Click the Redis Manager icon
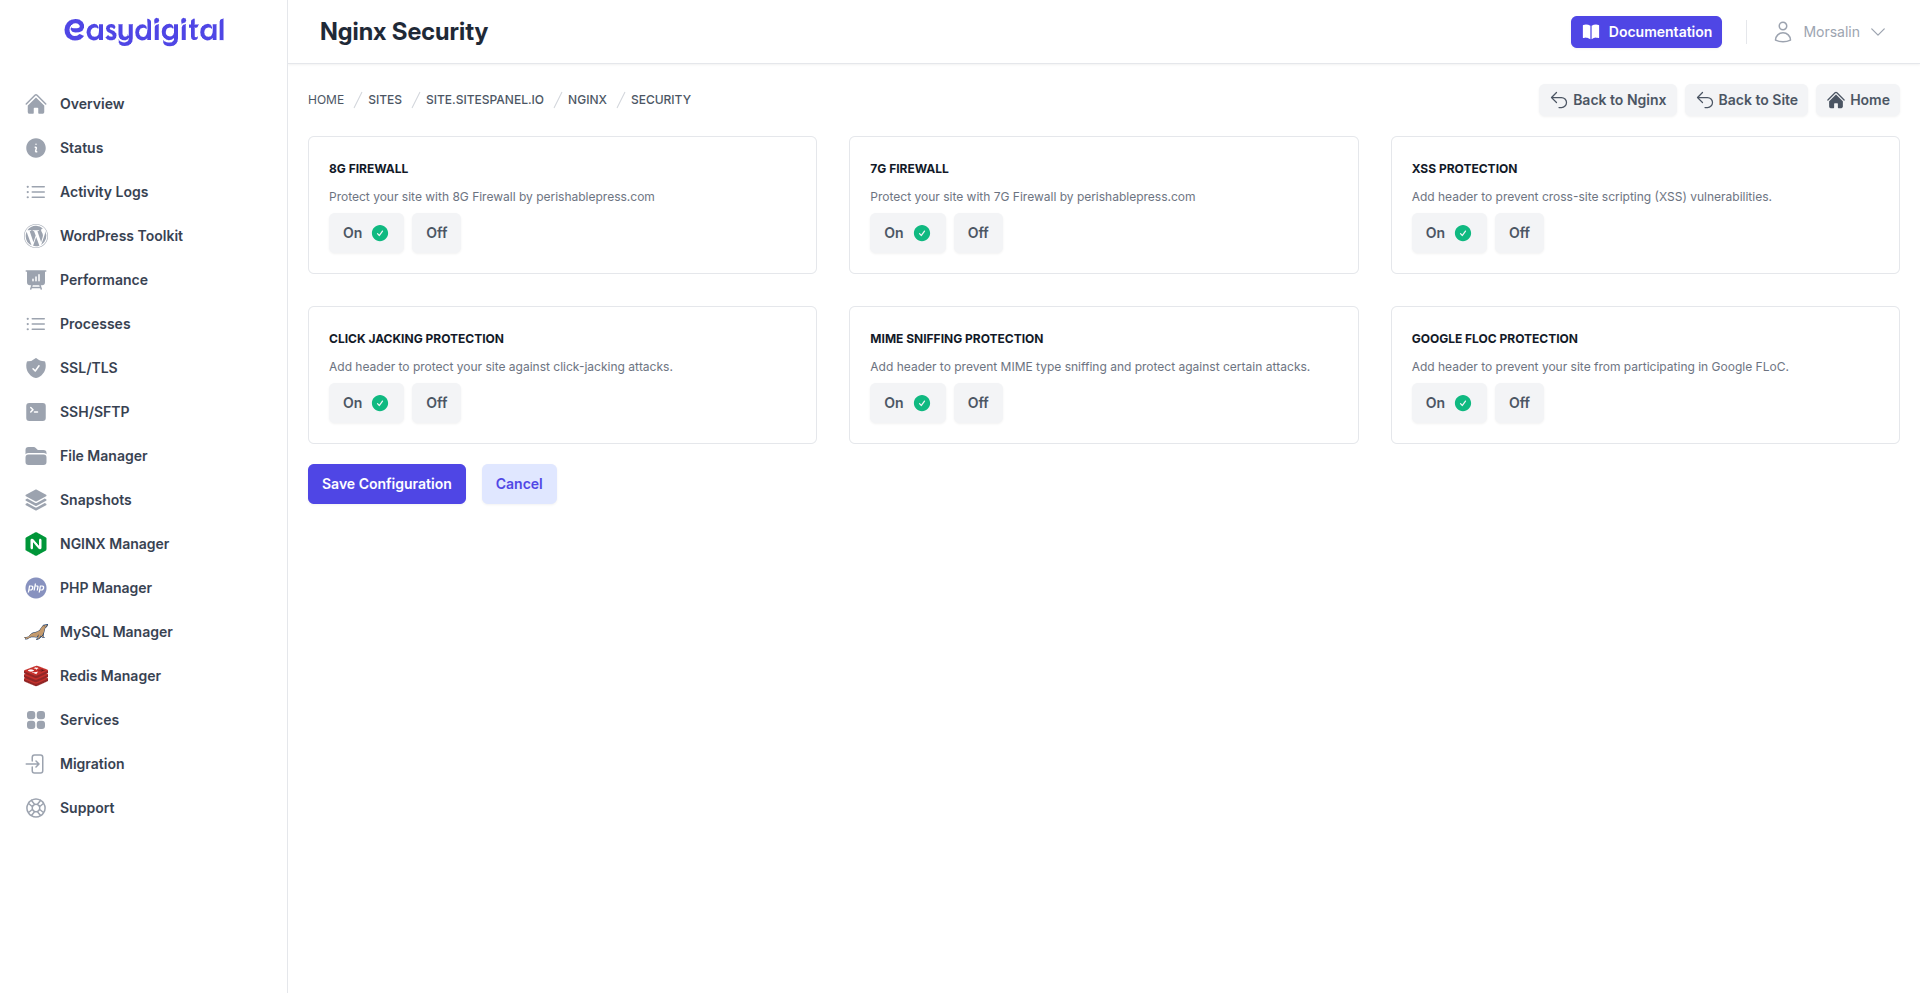Image resolution: width=1920 pixels, height=993 pixels. click(x=35, y=675)
